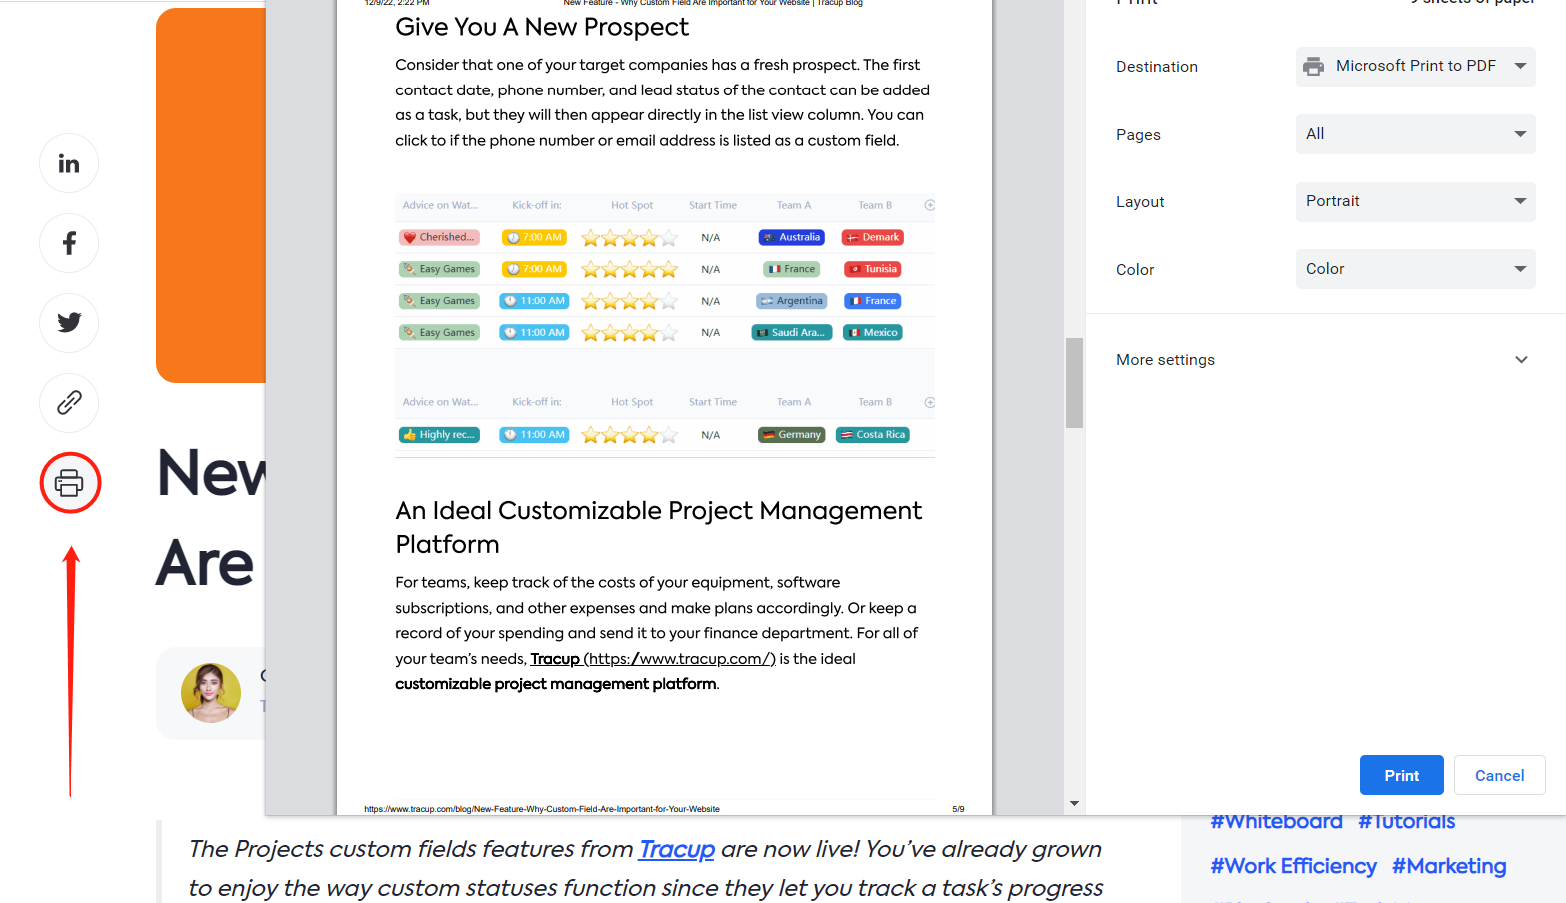The width and height of the screenshot is (1566, 903).
Task: Cancel the print job
Action: click(x=1499, y=775)
